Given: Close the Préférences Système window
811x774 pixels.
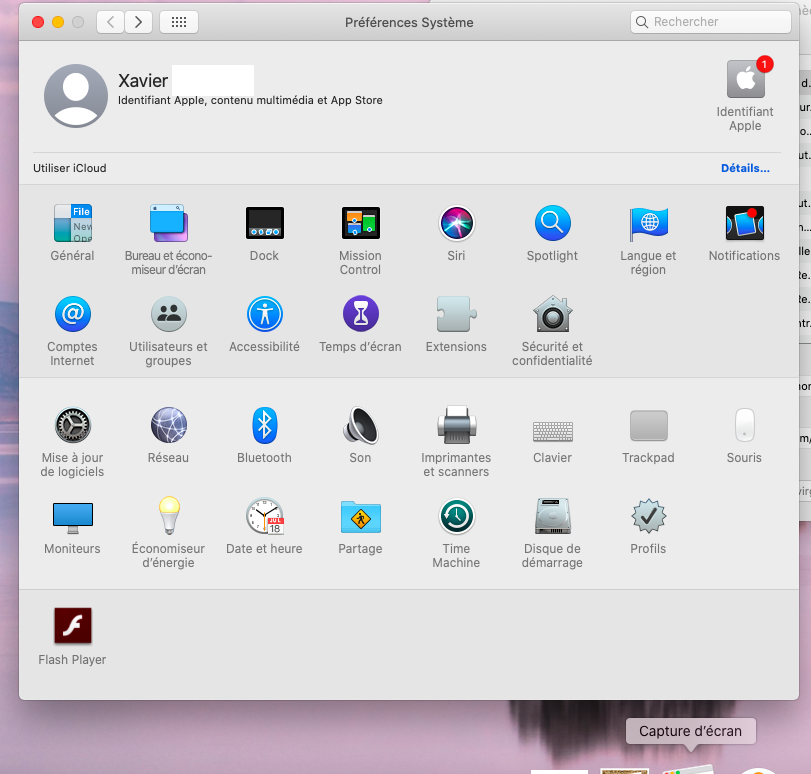Looking at the screenshot, I should 38,22.
